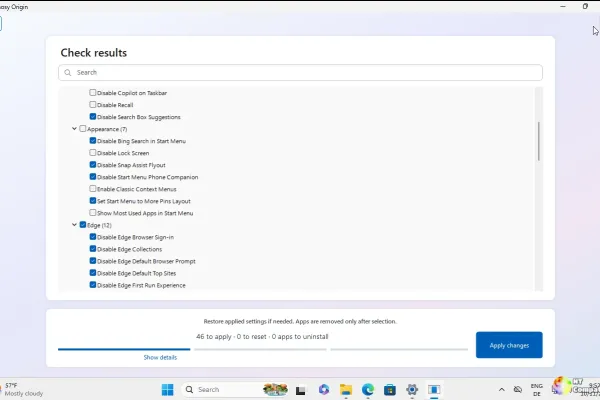Uncheck Disable Search Box Suggestions
Viewport: 600px width, 400px height.
93,116
